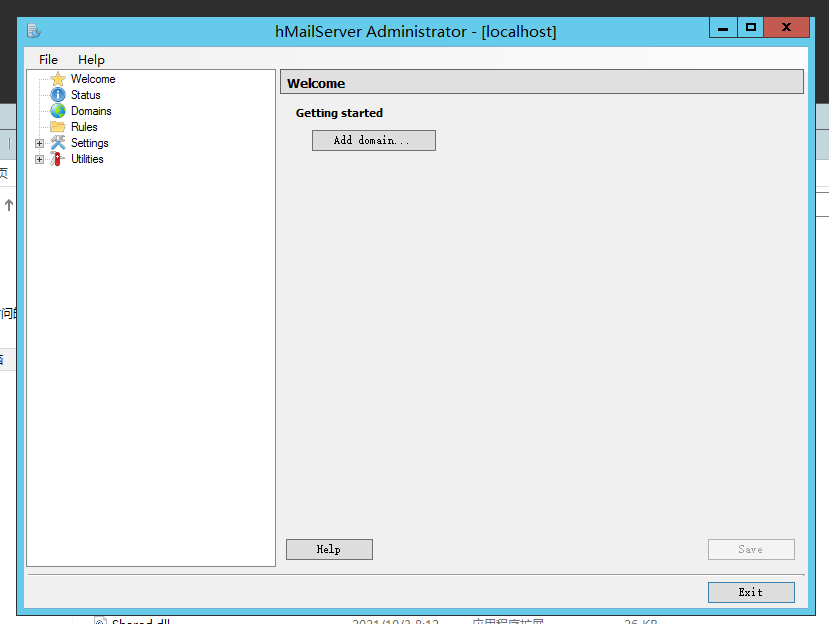Image resolution: width=829 pixels, height=624 pixels.
Task: Minimize the hMailServer Administrator window
Action: (x=722, y=28)
